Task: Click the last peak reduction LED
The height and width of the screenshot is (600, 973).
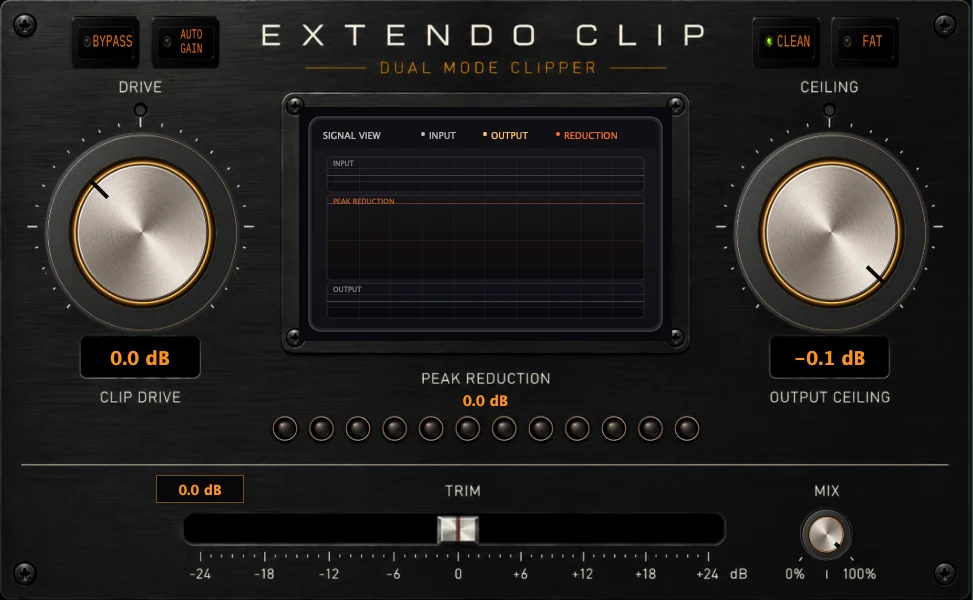Action: click(x=686, y=429)
